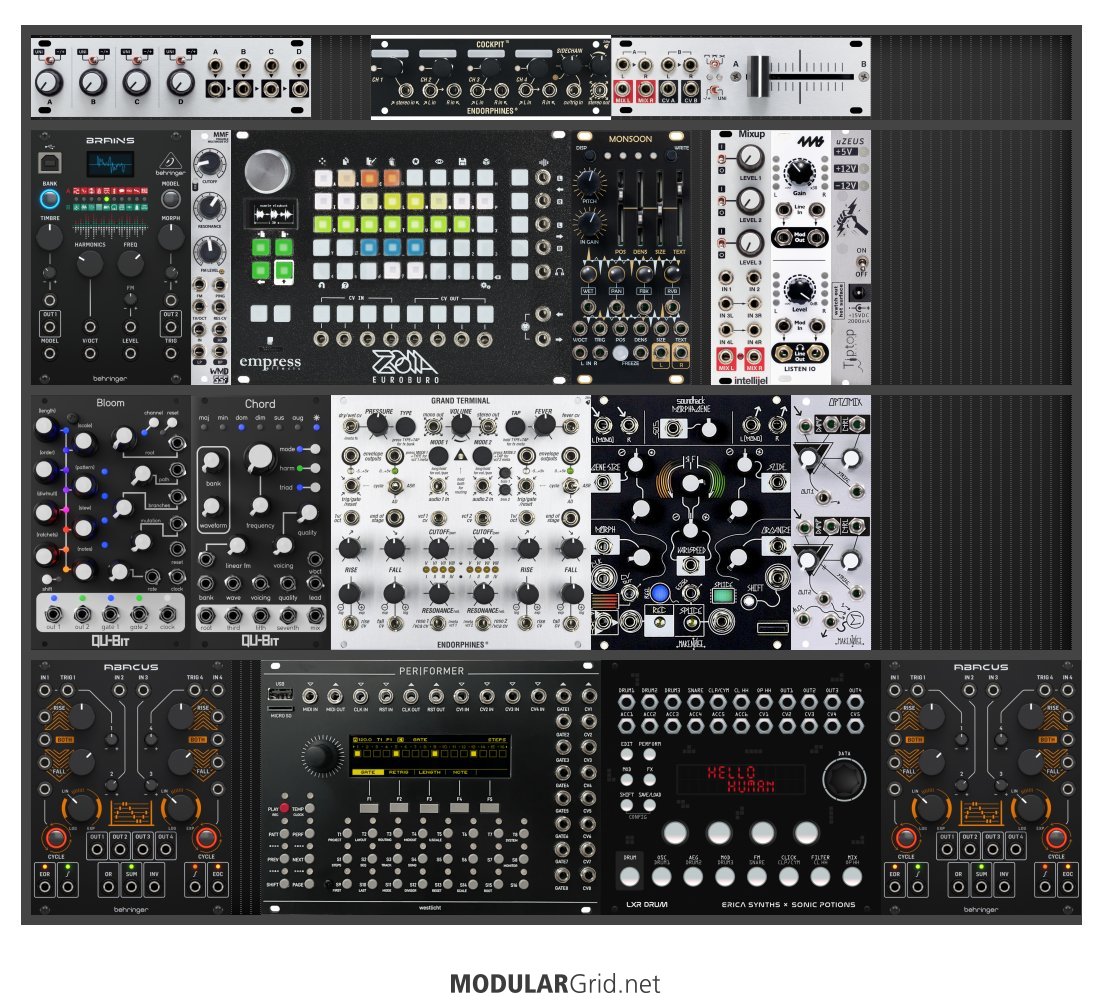Click the MODULARGrid.net text at the bottom
The image size is (1112, 1005).
click(555, 984)
